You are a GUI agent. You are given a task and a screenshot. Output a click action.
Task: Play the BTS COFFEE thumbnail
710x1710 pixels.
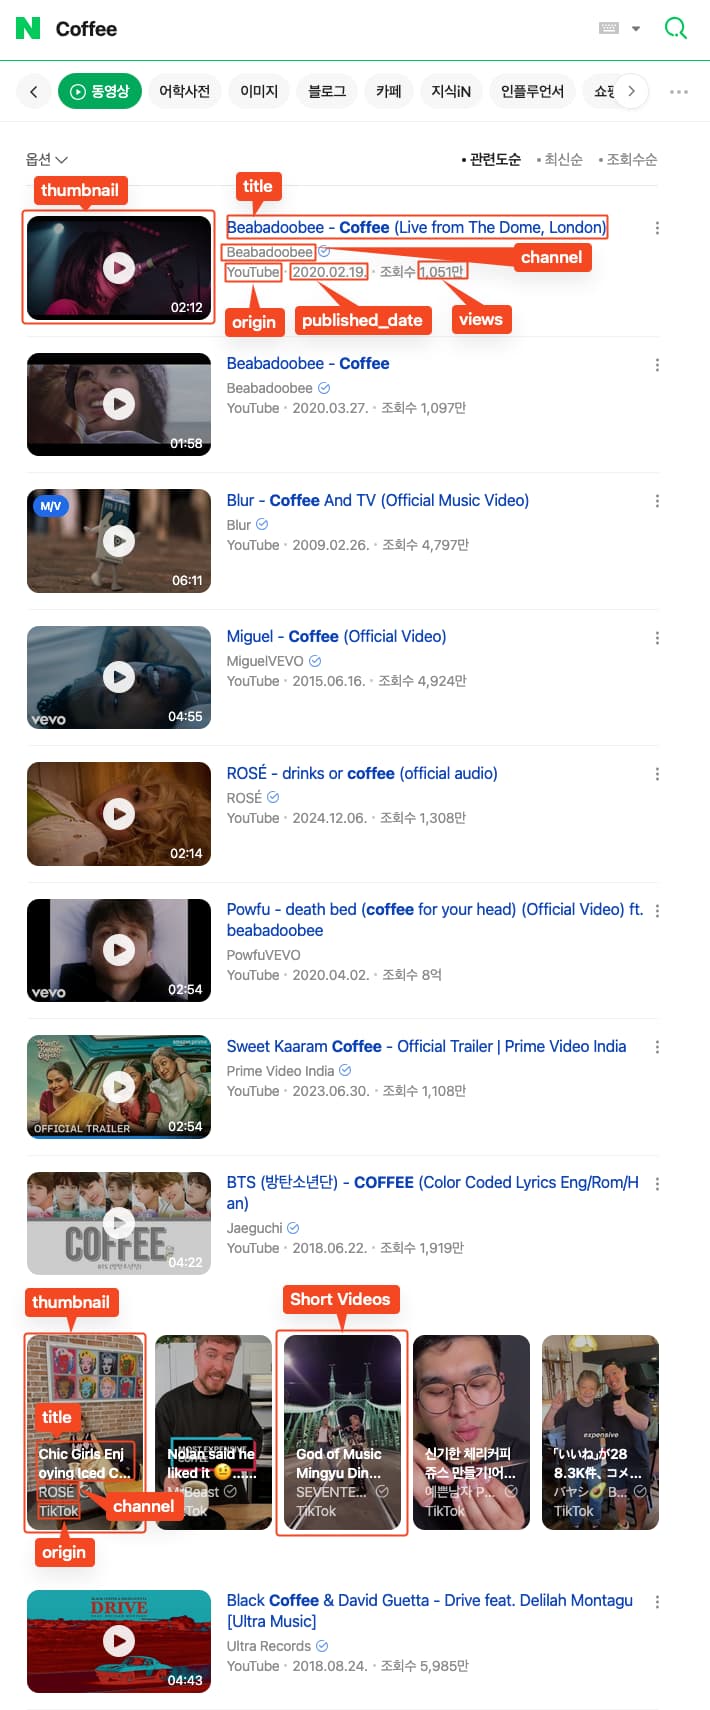tap(119, 1223)
